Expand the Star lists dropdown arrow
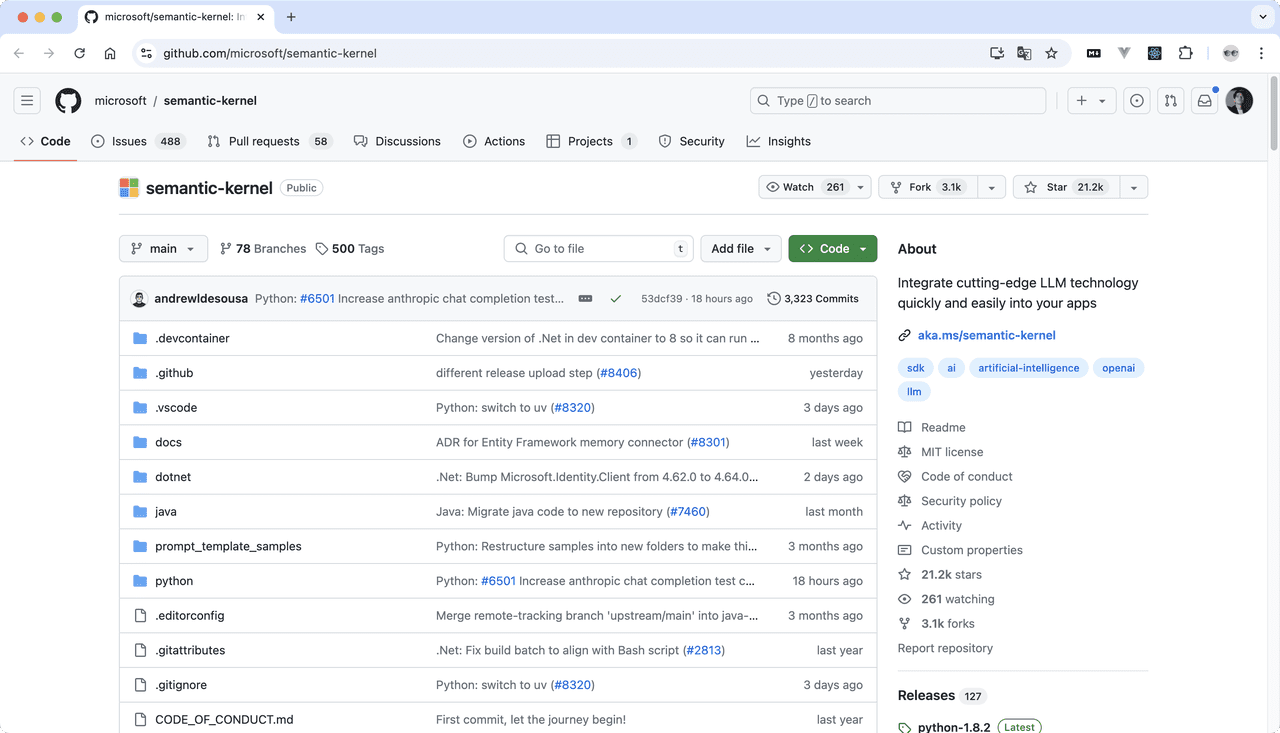Screen dimensions: 1280x733 coord(1134,187)
